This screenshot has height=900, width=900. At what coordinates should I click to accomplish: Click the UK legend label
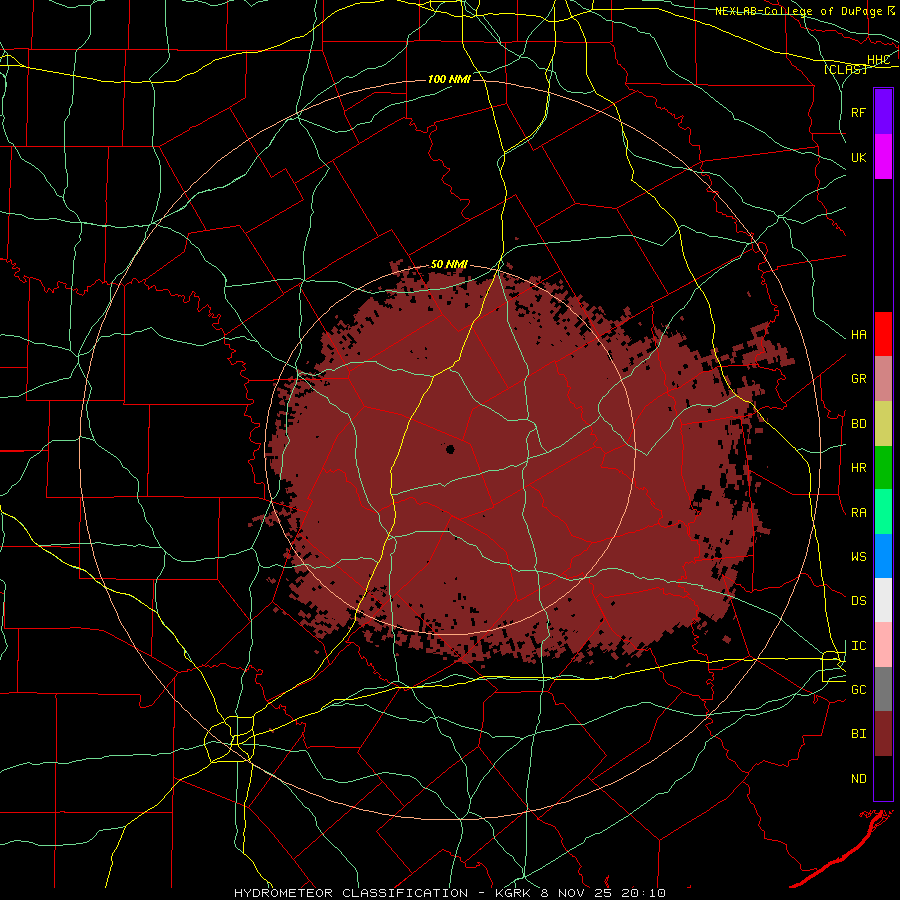click(x=858, y=157)
